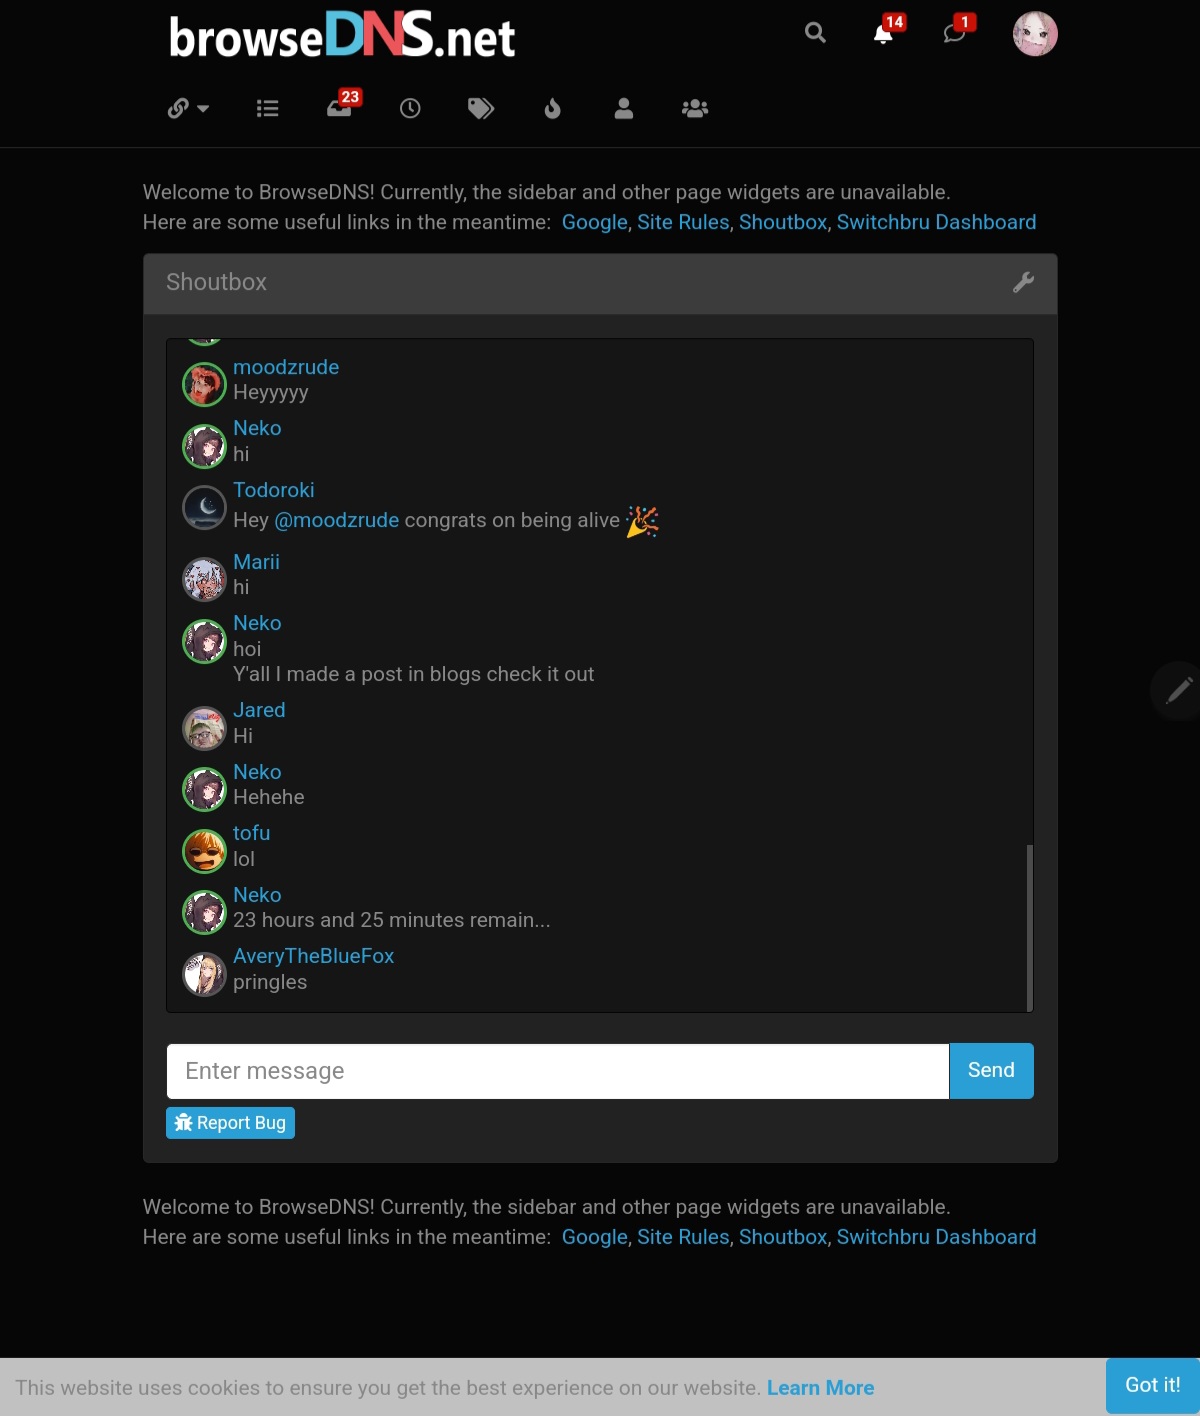1200x1416 pixels.
Task: Open the user profile avatar menu
Action: click(x=1035, y=34)
